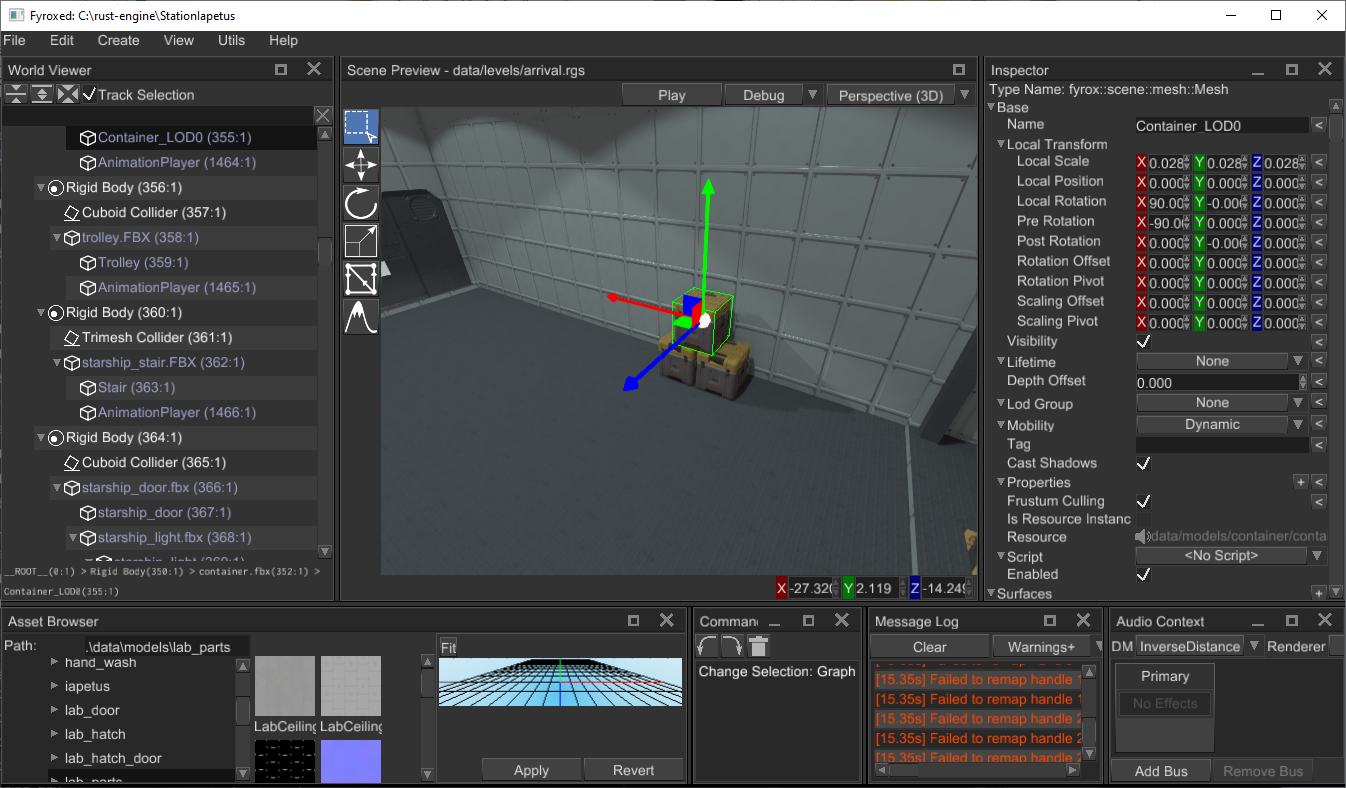Image resolution: width=1346 pixels, height=788 pixels.
Task: Click Add Bus in Audio Context
Action: [x=1161, y=771]
